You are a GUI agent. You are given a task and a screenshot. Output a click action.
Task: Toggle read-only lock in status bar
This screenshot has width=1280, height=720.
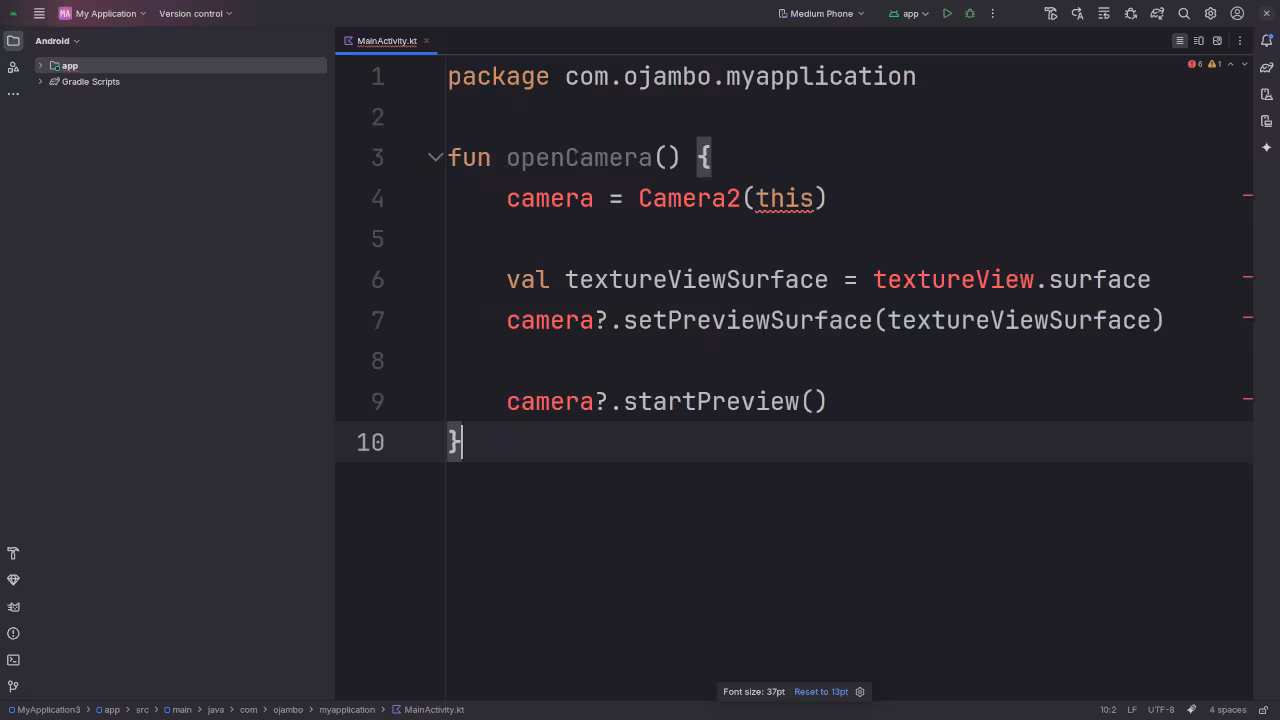[x=1265, y=710]
